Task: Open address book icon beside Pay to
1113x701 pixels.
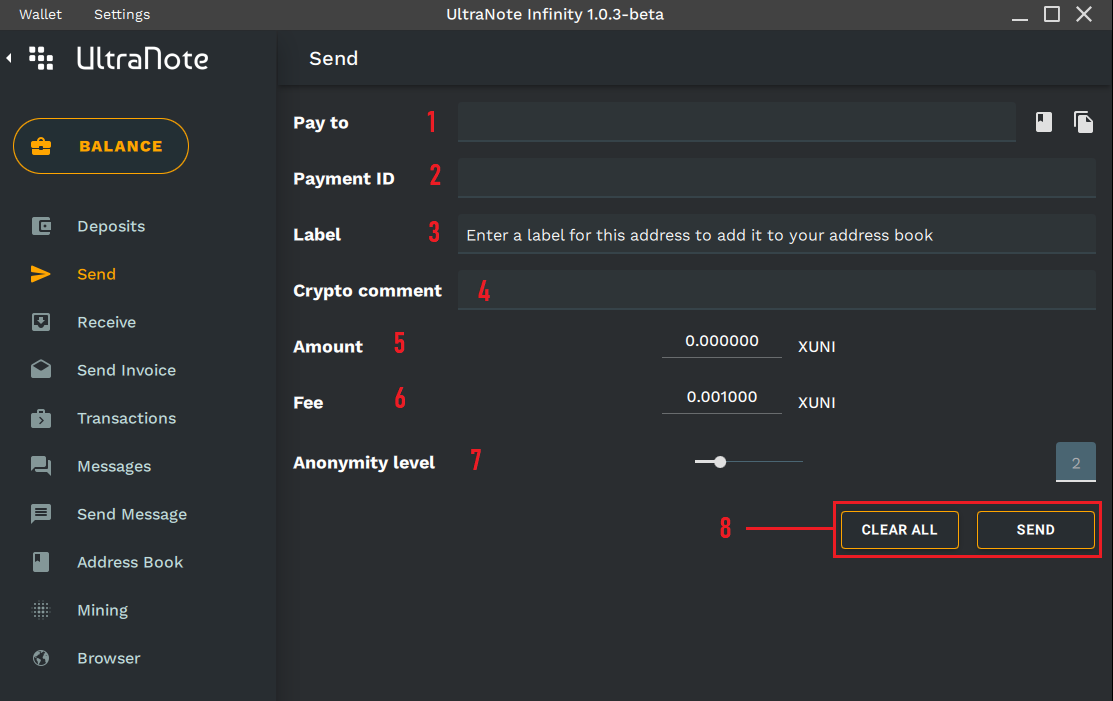Action: (x=1043, y=122)
